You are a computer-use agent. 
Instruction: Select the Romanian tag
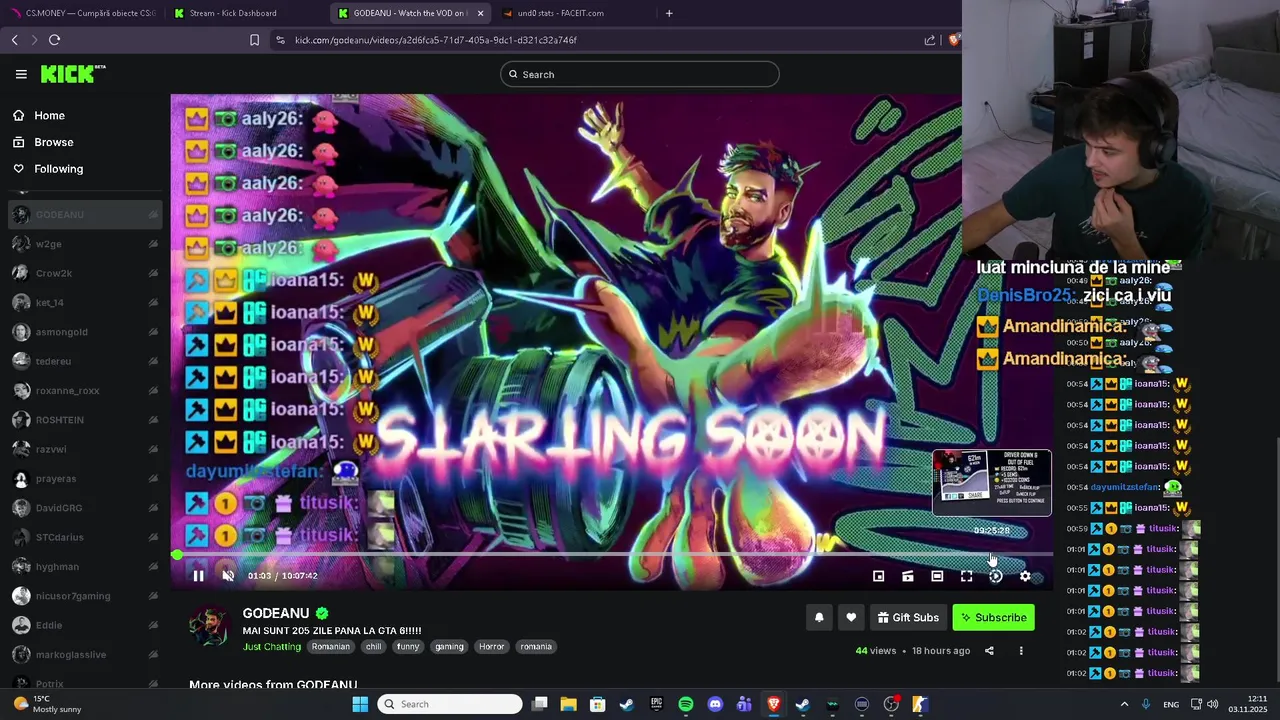pos(331,647)
